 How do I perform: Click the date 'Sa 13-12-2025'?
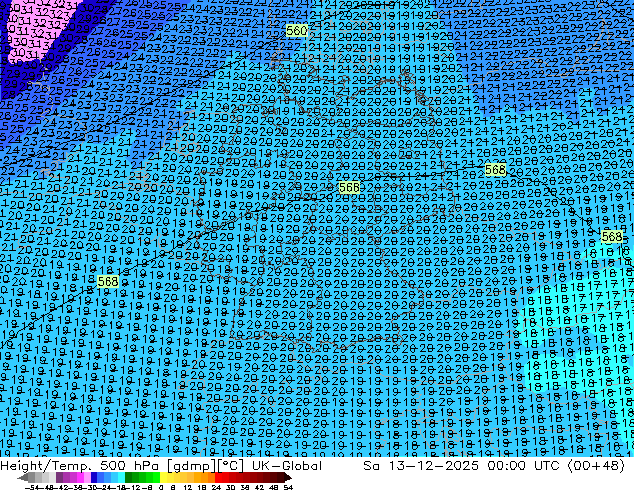(x=421, y=465)
